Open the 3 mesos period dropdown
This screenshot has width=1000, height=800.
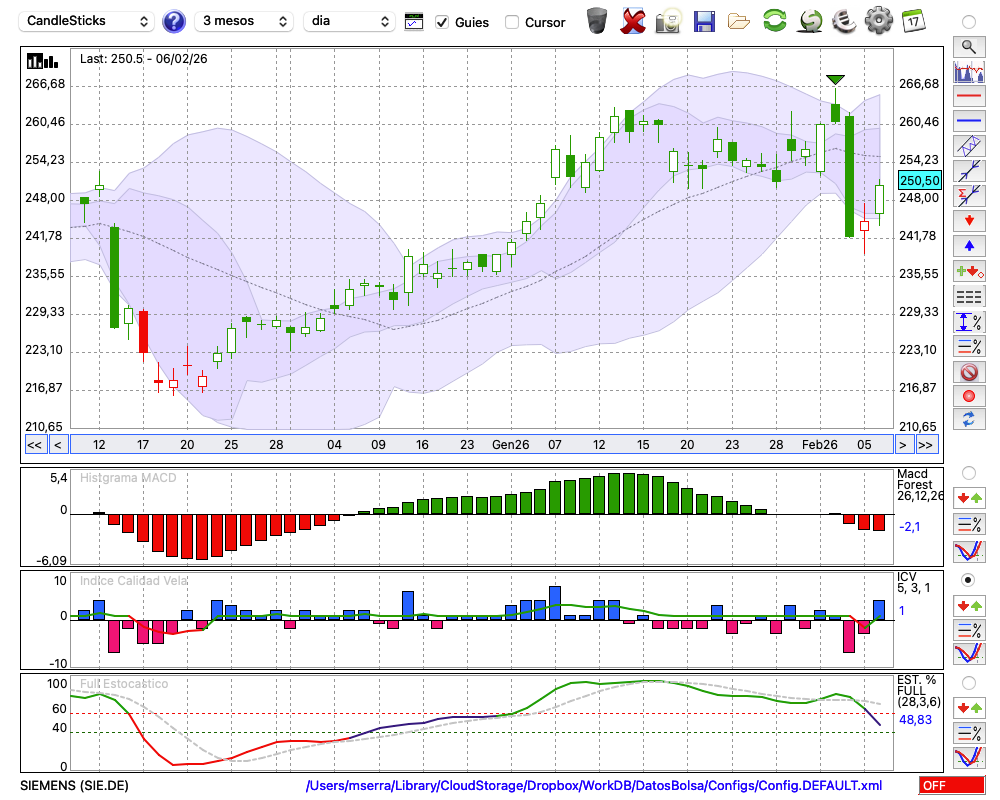coord(244,21)
